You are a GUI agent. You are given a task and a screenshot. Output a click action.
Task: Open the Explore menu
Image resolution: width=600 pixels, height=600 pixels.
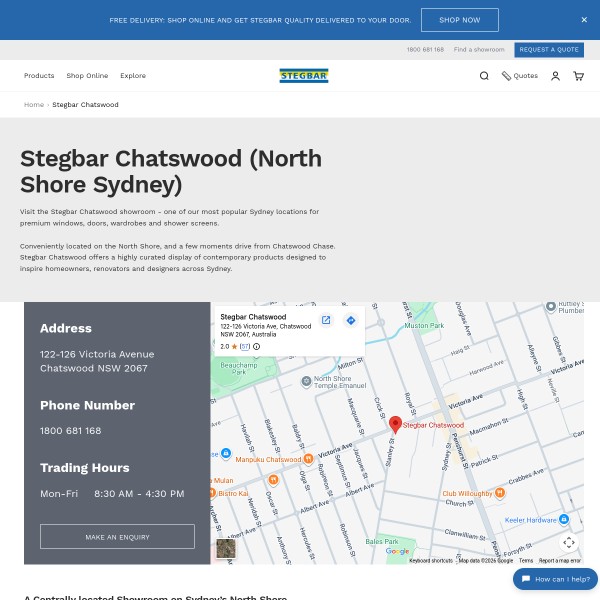click(133, 76)
